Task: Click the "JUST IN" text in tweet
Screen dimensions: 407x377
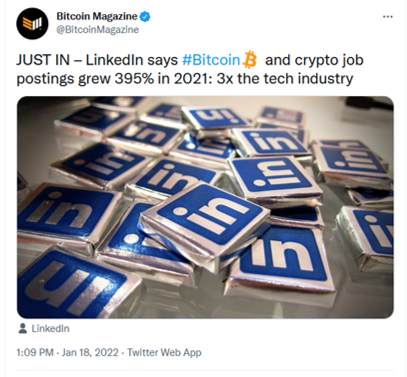Action: pos(43,60)
